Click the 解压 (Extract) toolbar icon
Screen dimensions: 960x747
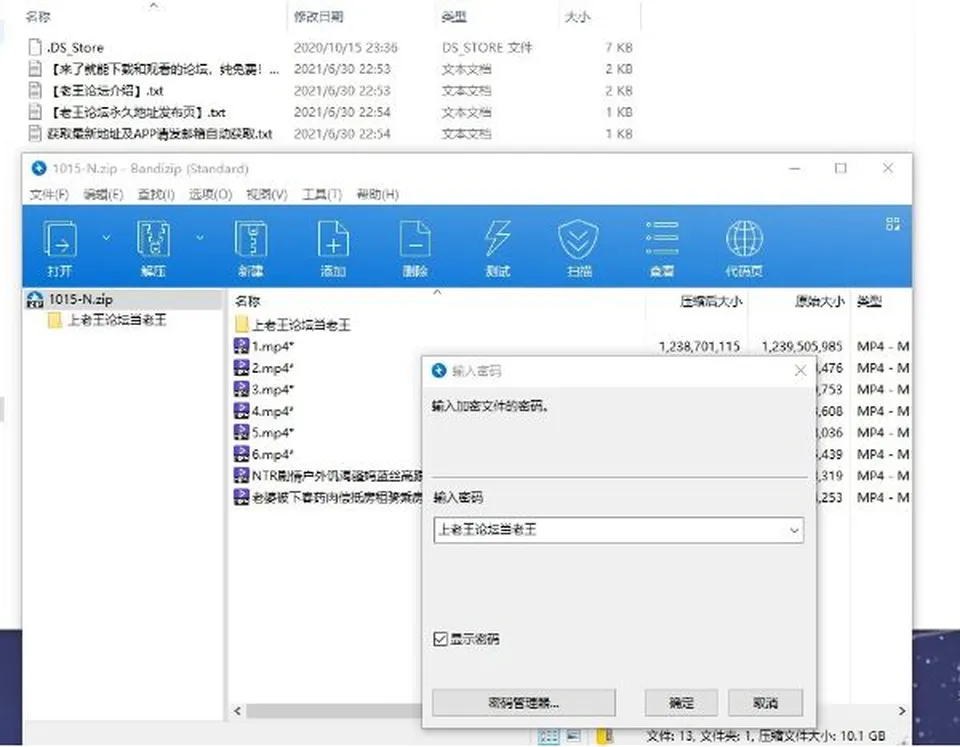click(x=153, y=239)
